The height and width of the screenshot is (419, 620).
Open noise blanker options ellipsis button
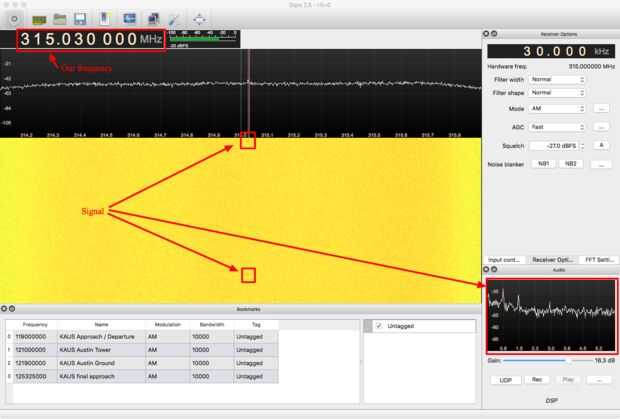point(601,164)
